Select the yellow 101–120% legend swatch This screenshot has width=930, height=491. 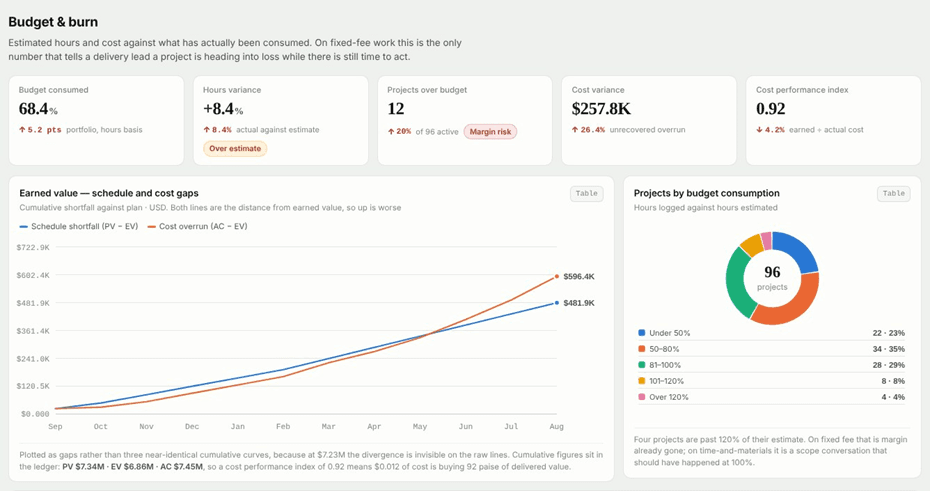[x=641, y=381]
